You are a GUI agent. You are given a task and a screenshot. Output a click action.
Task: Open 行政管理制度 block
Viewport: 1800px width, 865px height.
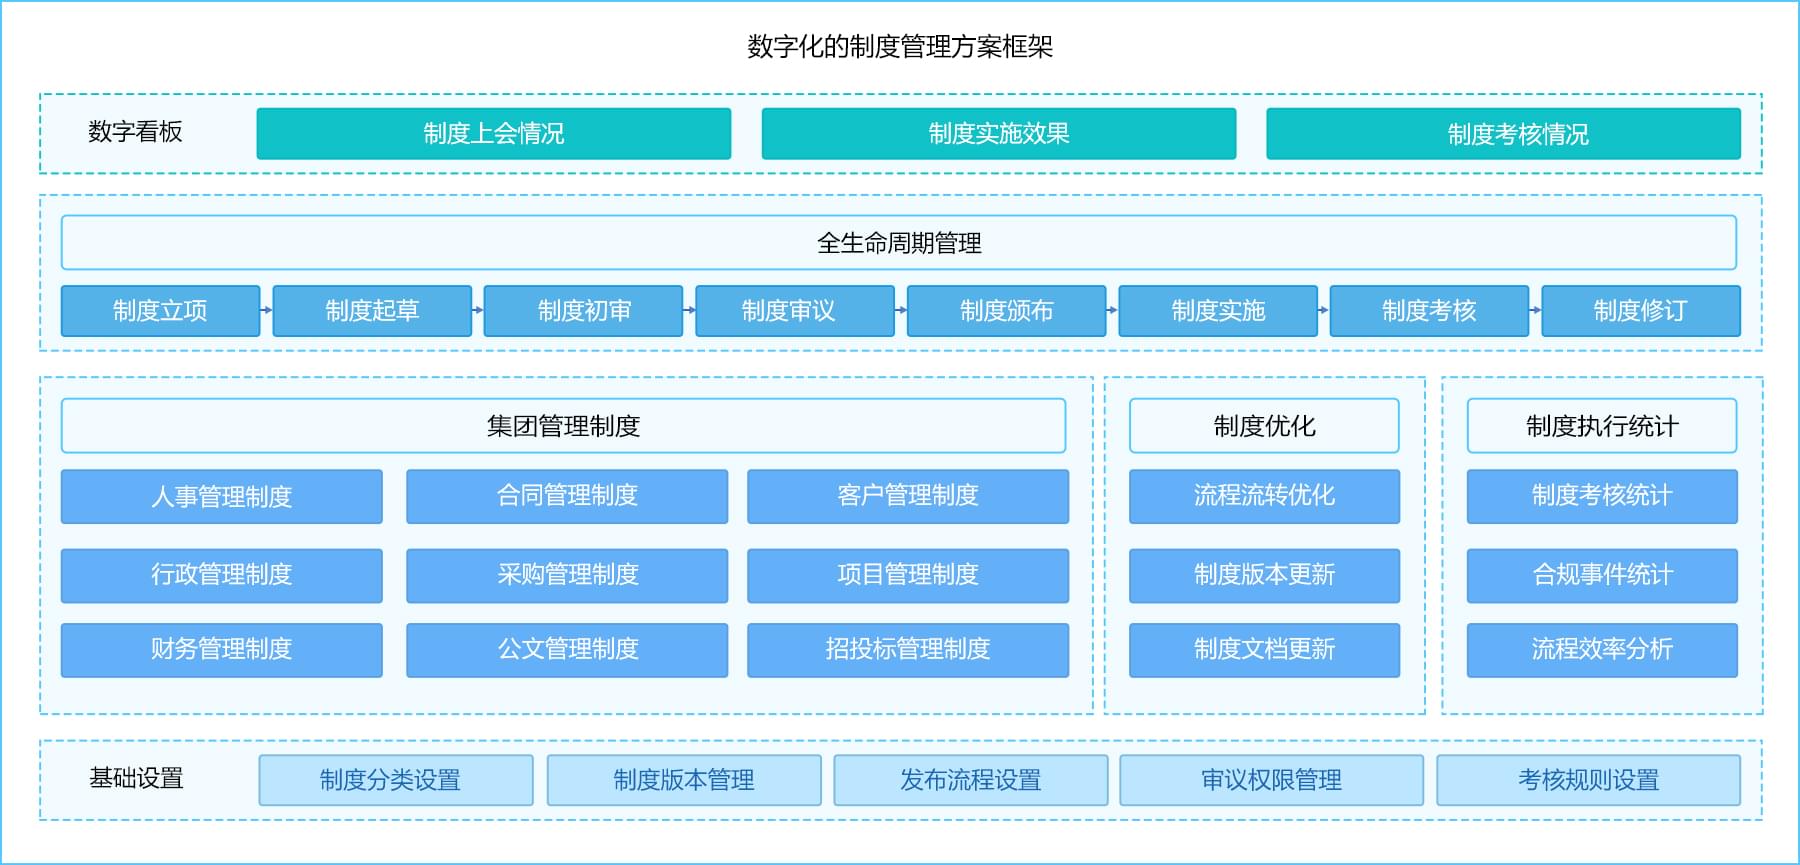222,576
